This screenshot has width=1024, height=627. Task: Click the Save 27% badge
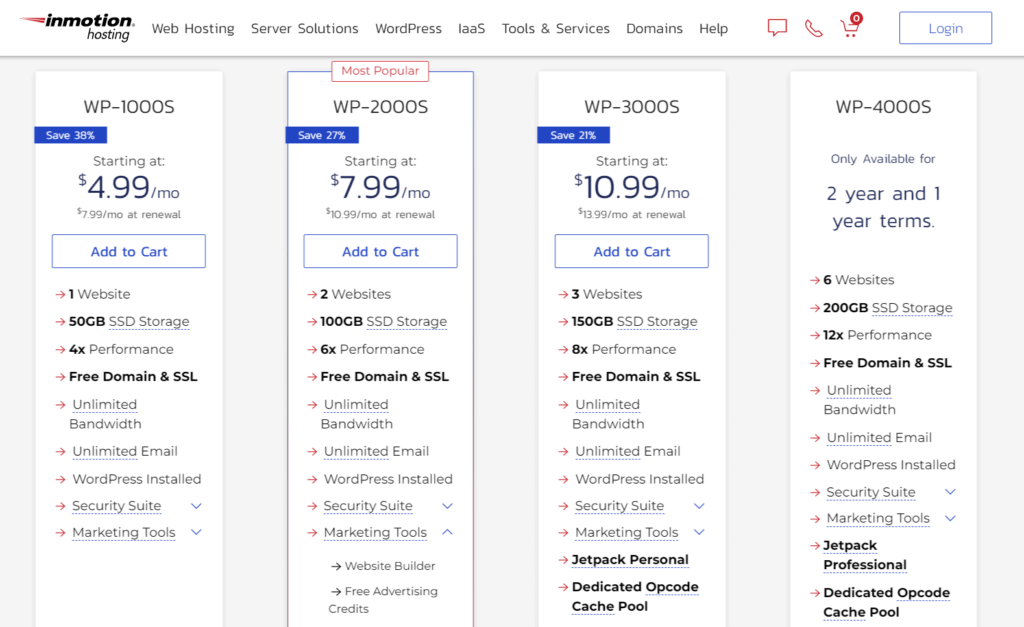pyautogui.click(x=322, y=135)
